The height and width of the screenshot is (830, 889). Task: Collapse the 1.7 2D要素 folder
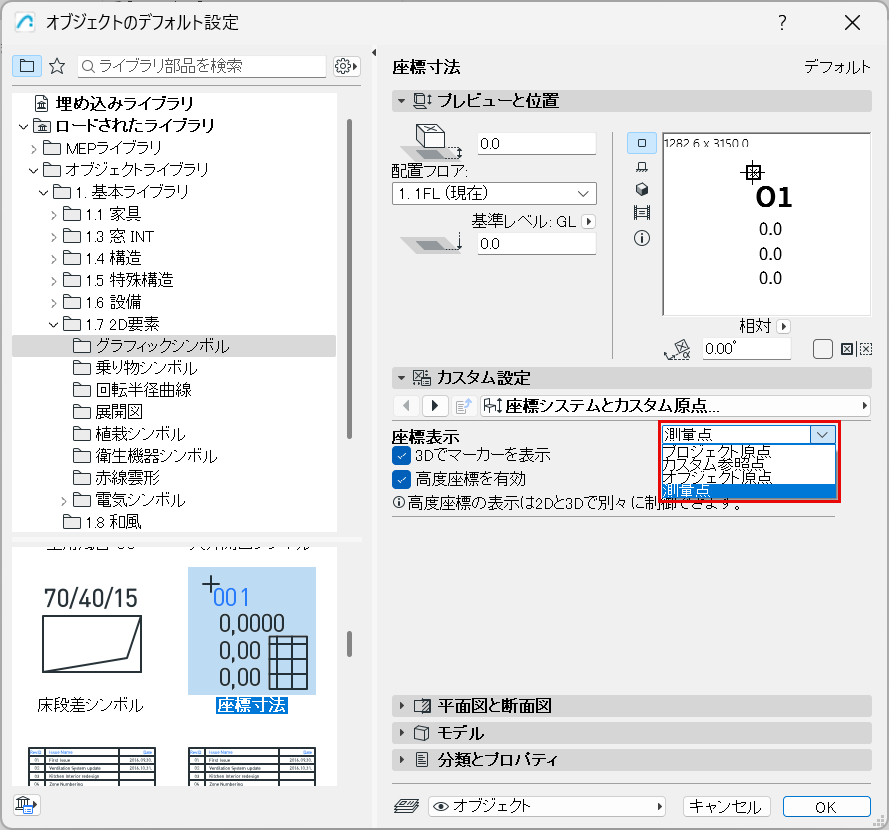pyautogui.click(x=53, y=325)
